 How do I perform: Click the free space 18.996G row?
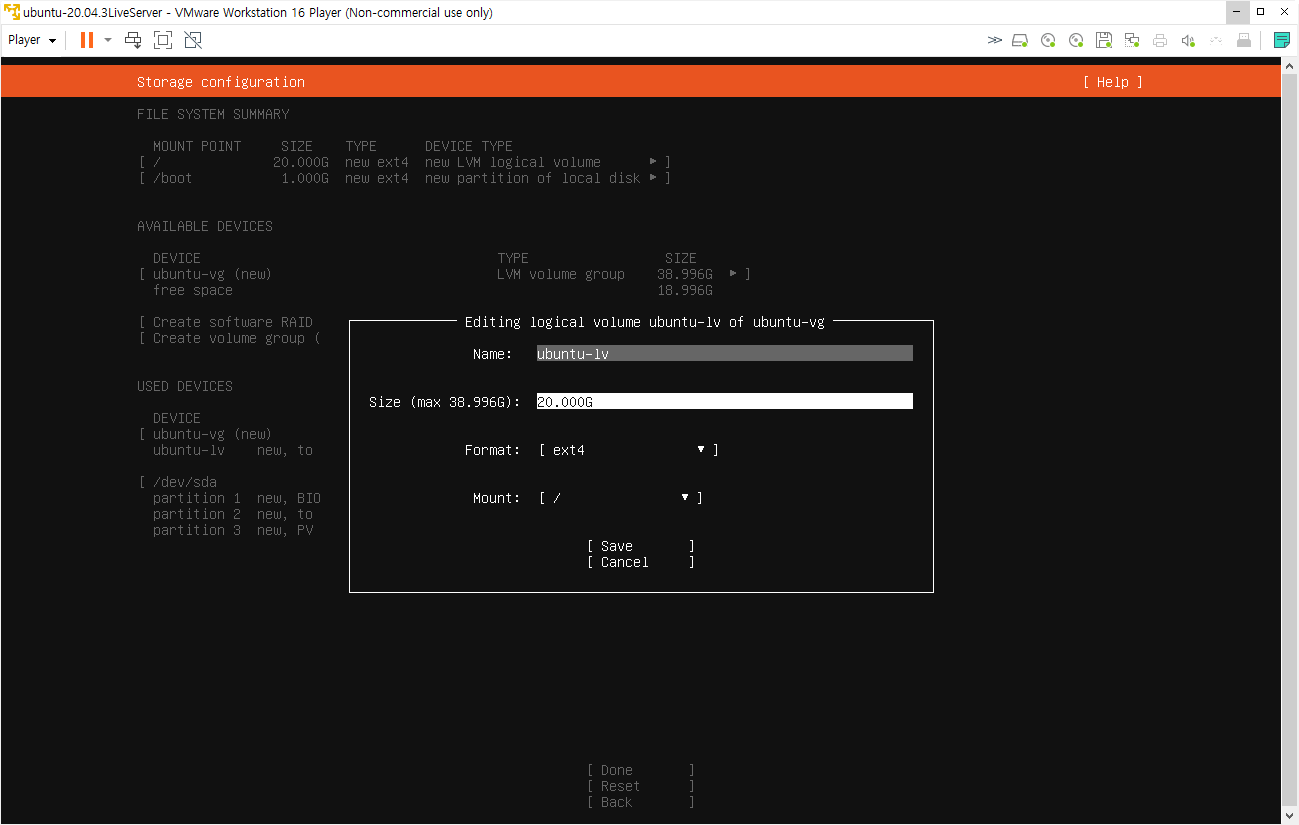[x=432, y=290]
